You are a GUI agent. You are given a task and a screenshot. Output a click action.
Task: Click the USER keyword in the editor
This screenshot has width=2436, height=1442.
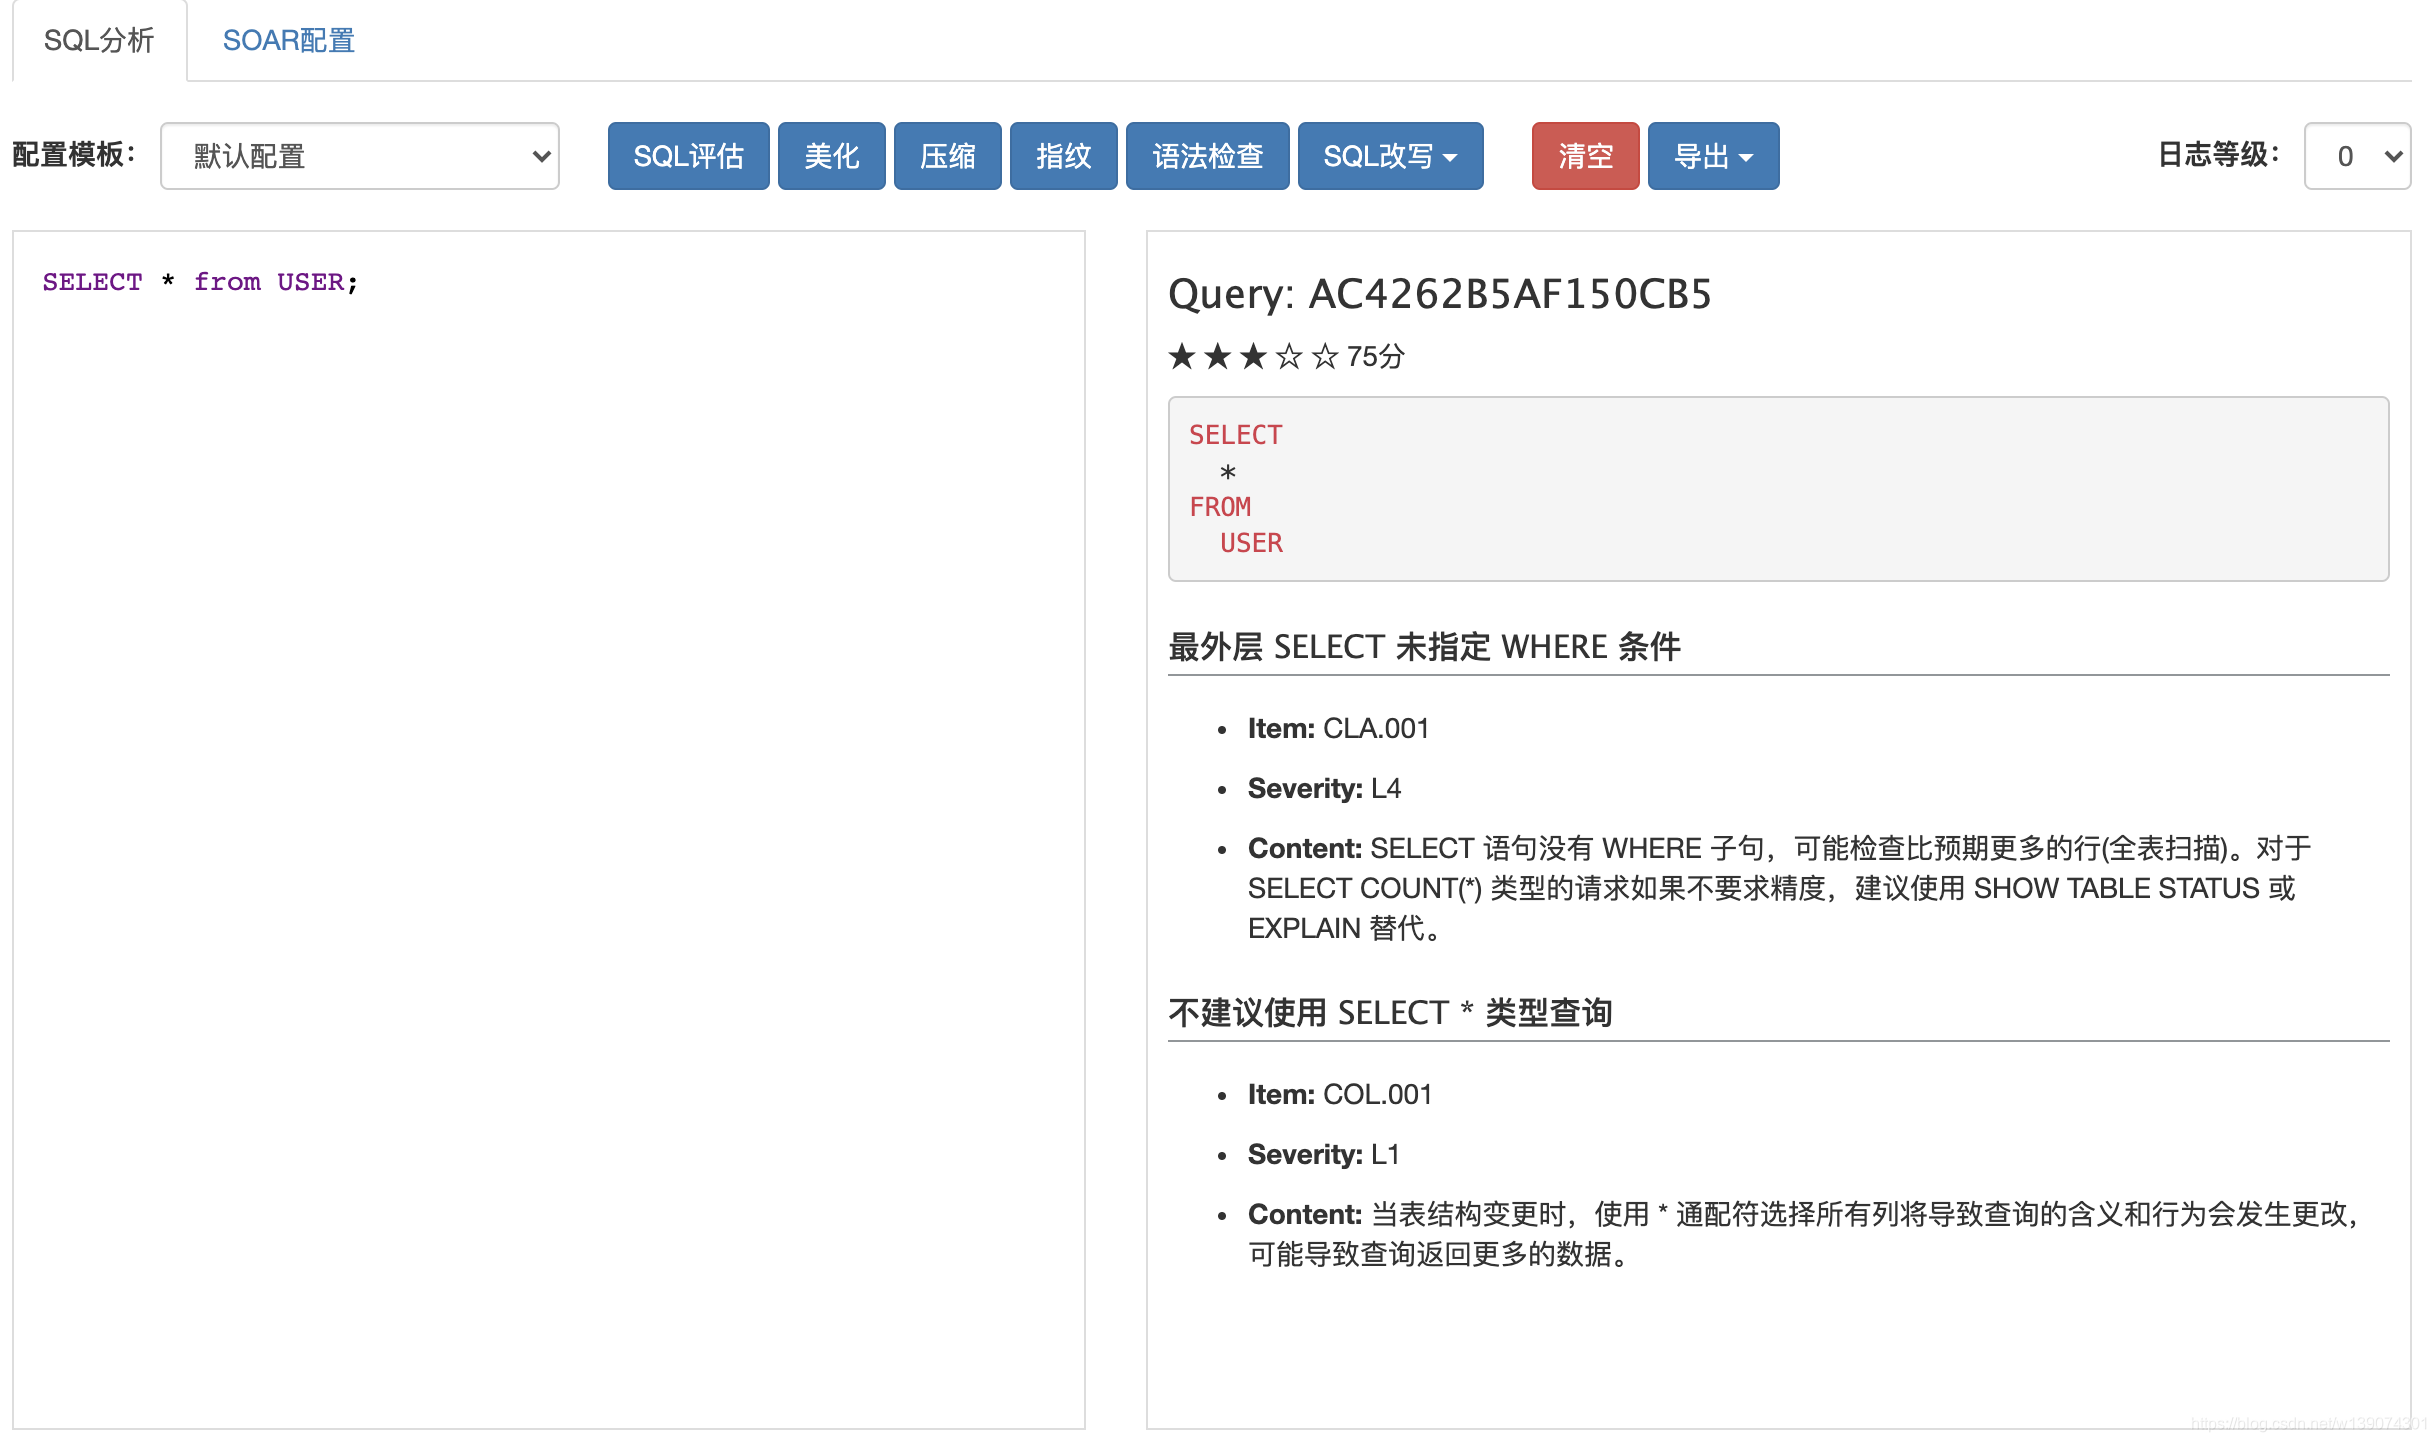coord(310,282)
